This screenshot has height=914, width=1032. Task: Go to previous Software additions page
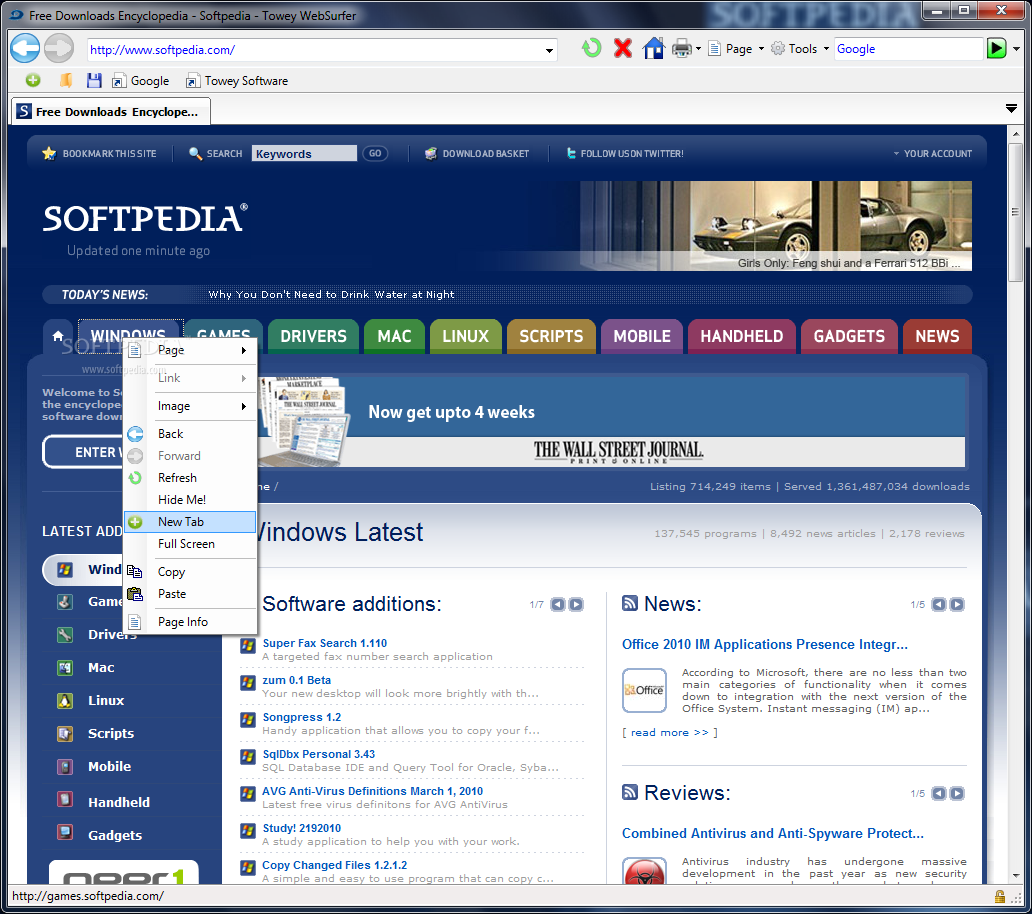pyautogui.click(x=558, y=604)
